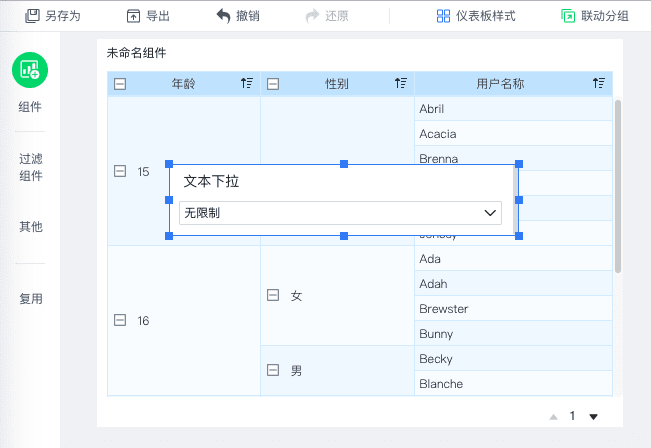Sort the 性别 column
The width and height of the screenshot is (651, 448).
pos(401,84)
